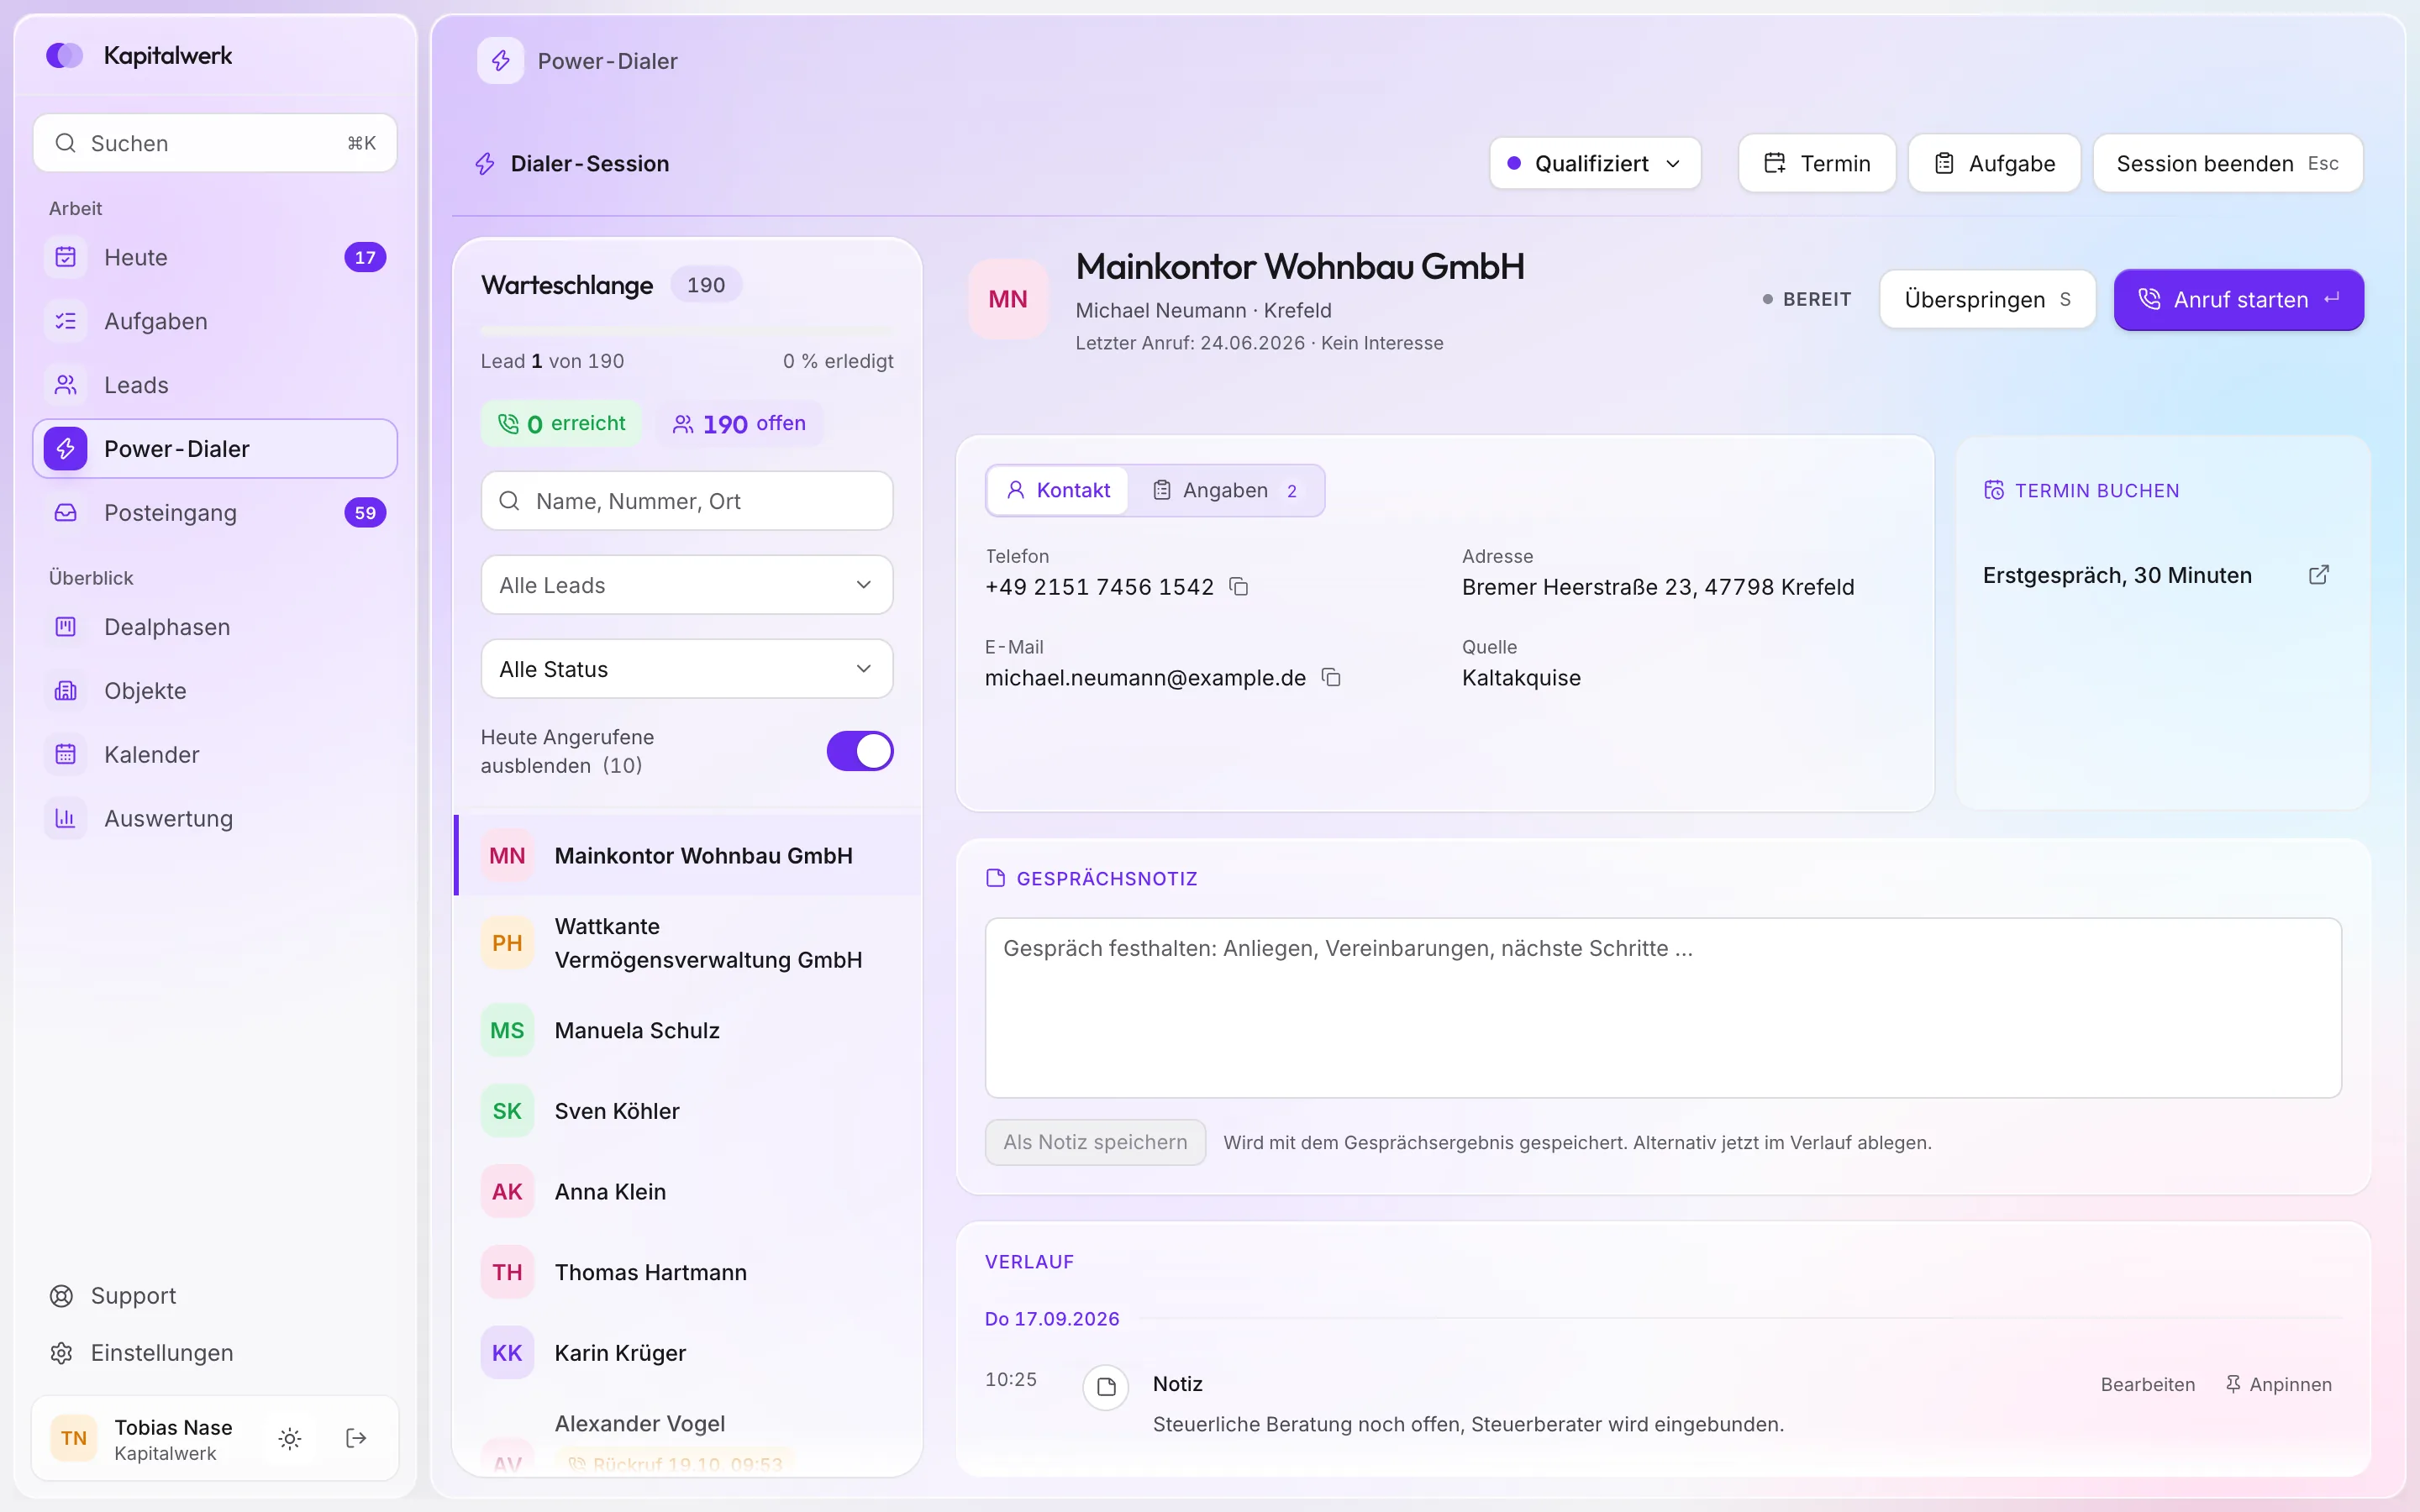Viewport: 2420px width, 1512px height.
Task: Focus the Suchen search field
Action: (x=215, y=143)
